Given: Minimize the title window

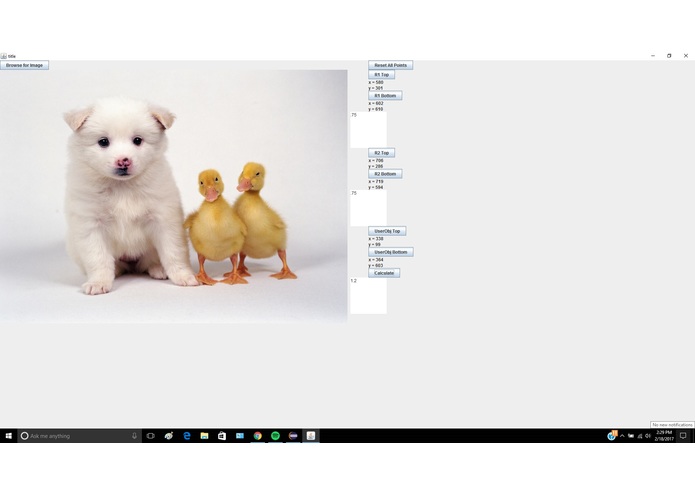Looking at the screenshot, I should (x=653, y=56).
